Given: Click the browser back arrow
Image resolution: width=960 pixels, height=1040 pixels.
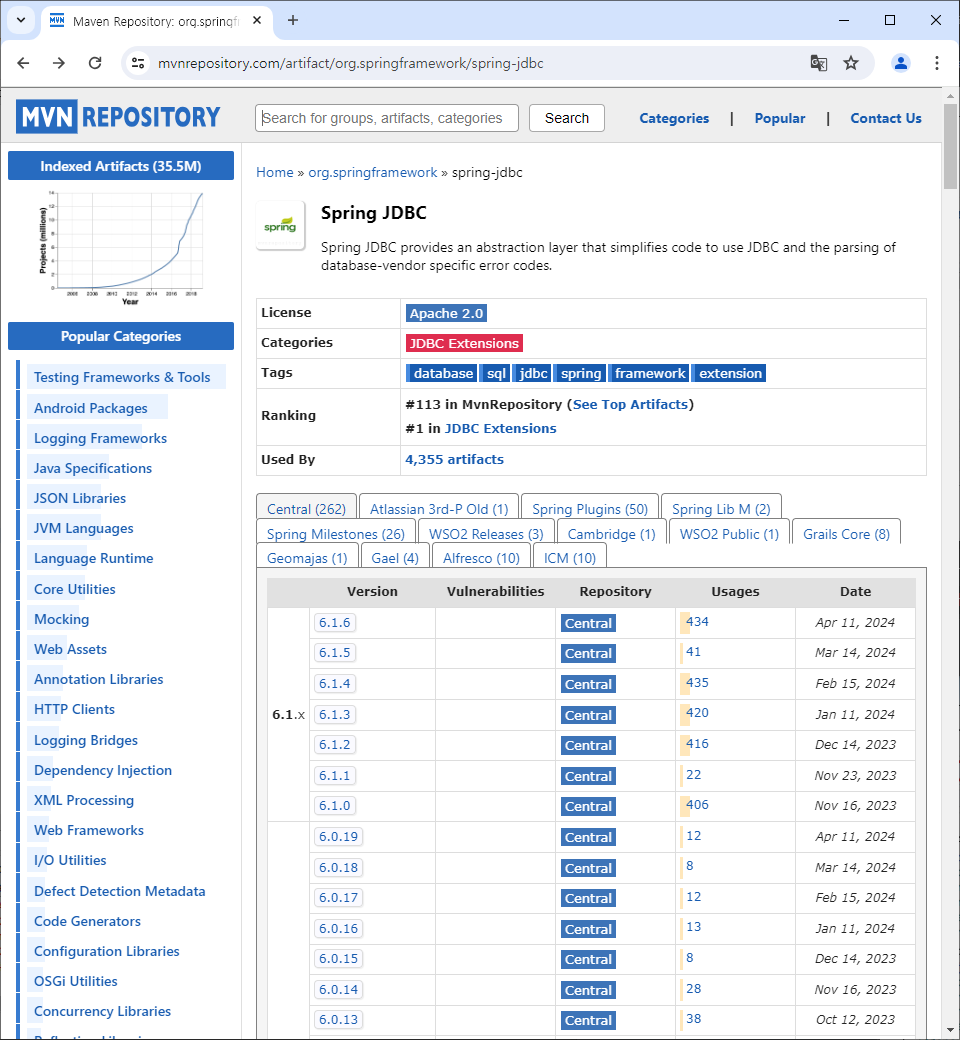Looking at the screenshot, I should click(x=23, y=63).
